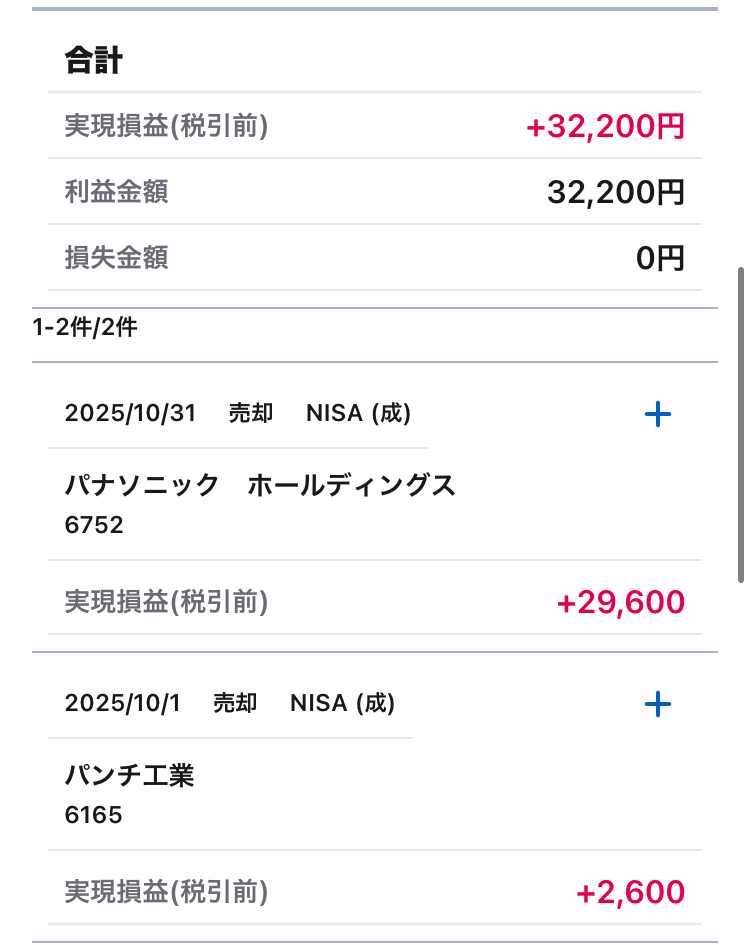Image resolution: width=750 pixels, height=945 pixels.
Task: Click the 0円 loss amount value
Action: [x=660, y=259]
